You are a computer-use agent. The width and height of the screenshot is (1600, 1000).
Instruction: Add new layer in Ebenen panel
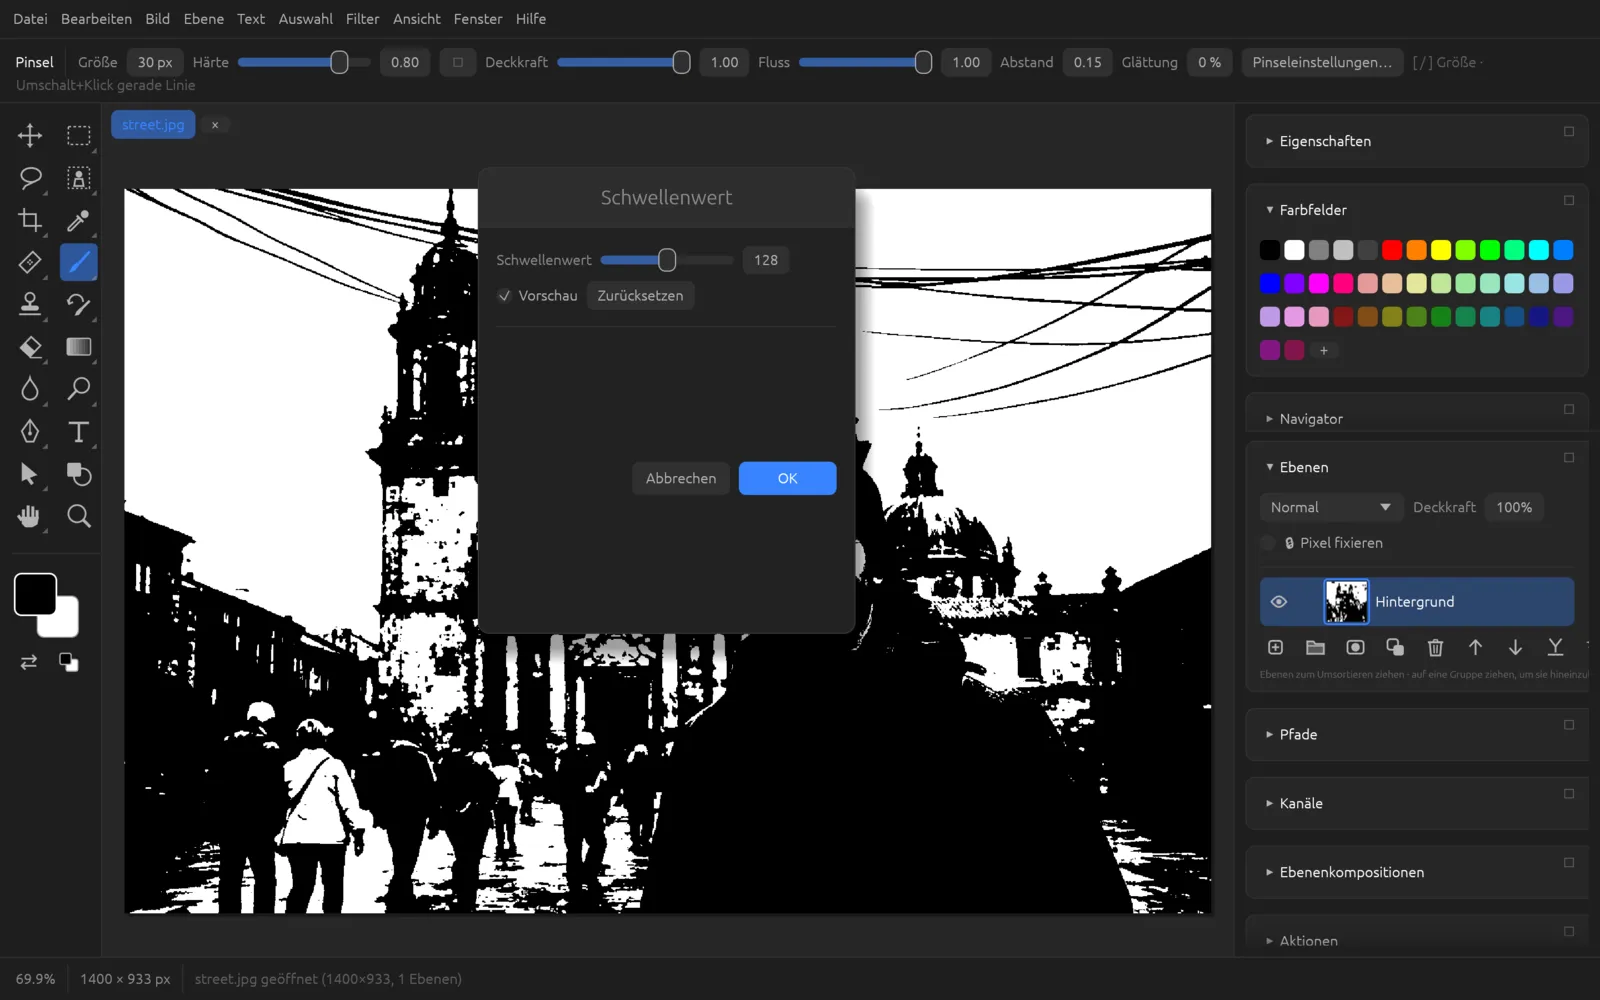(1275, 648)
